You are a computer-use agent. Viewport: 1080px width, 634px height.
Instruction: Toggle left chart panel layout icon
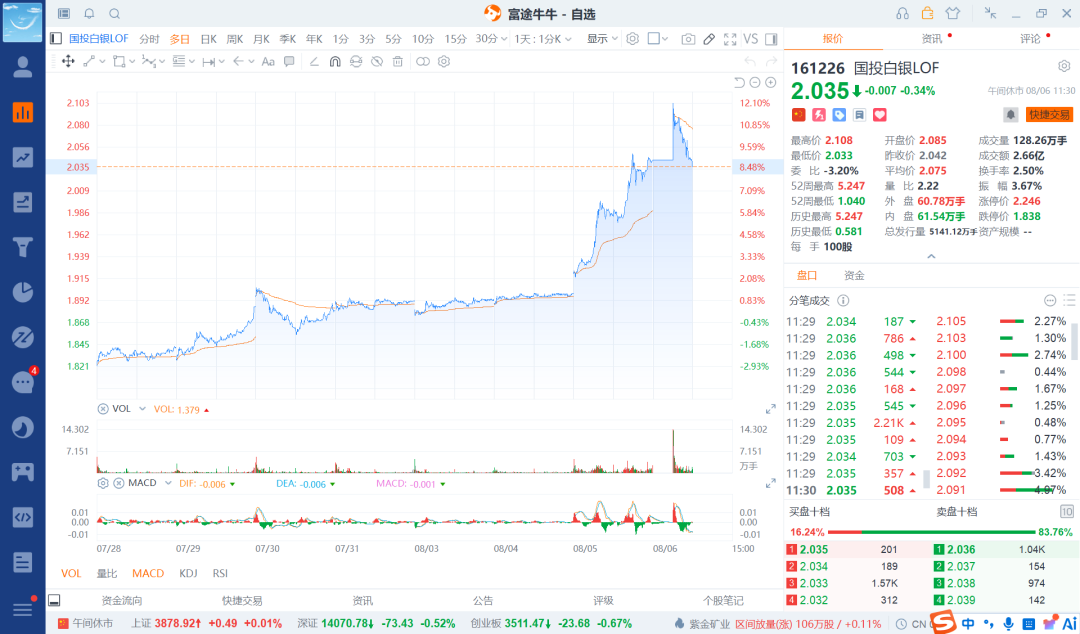[x=56, y=39]
